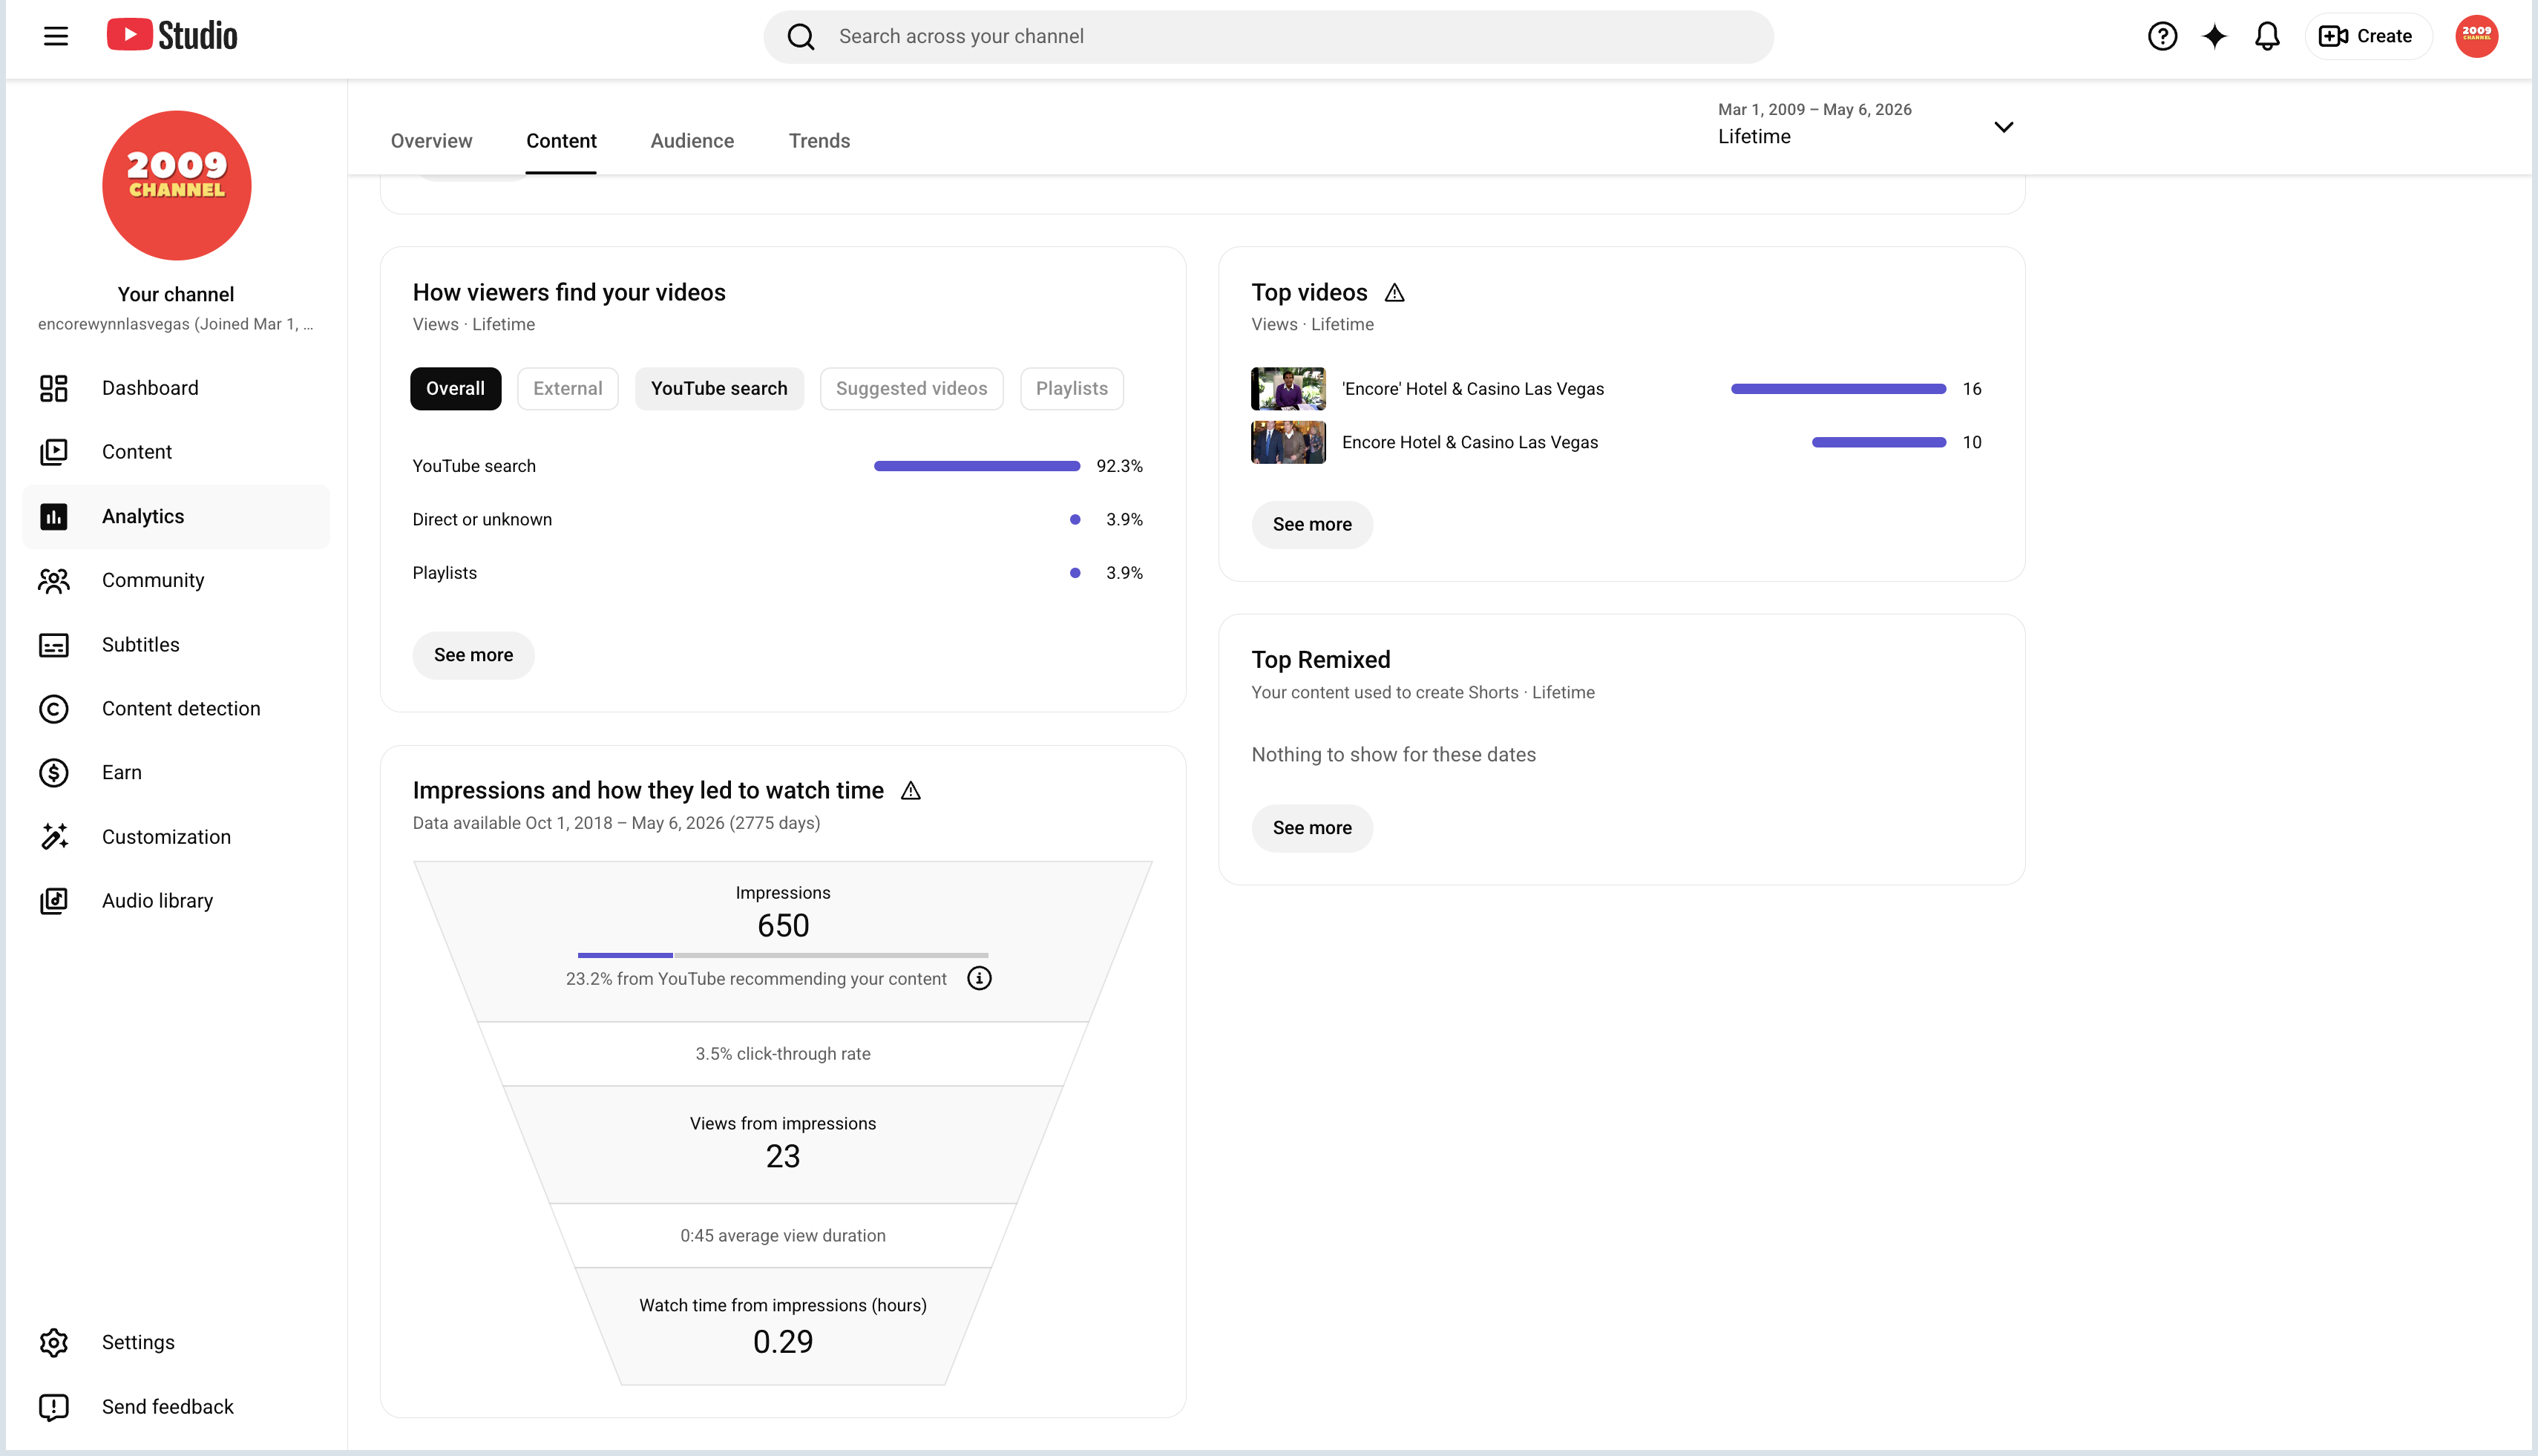Open the account avatar menu
The image size is (2538, 1456).
tap(2476, 37)
